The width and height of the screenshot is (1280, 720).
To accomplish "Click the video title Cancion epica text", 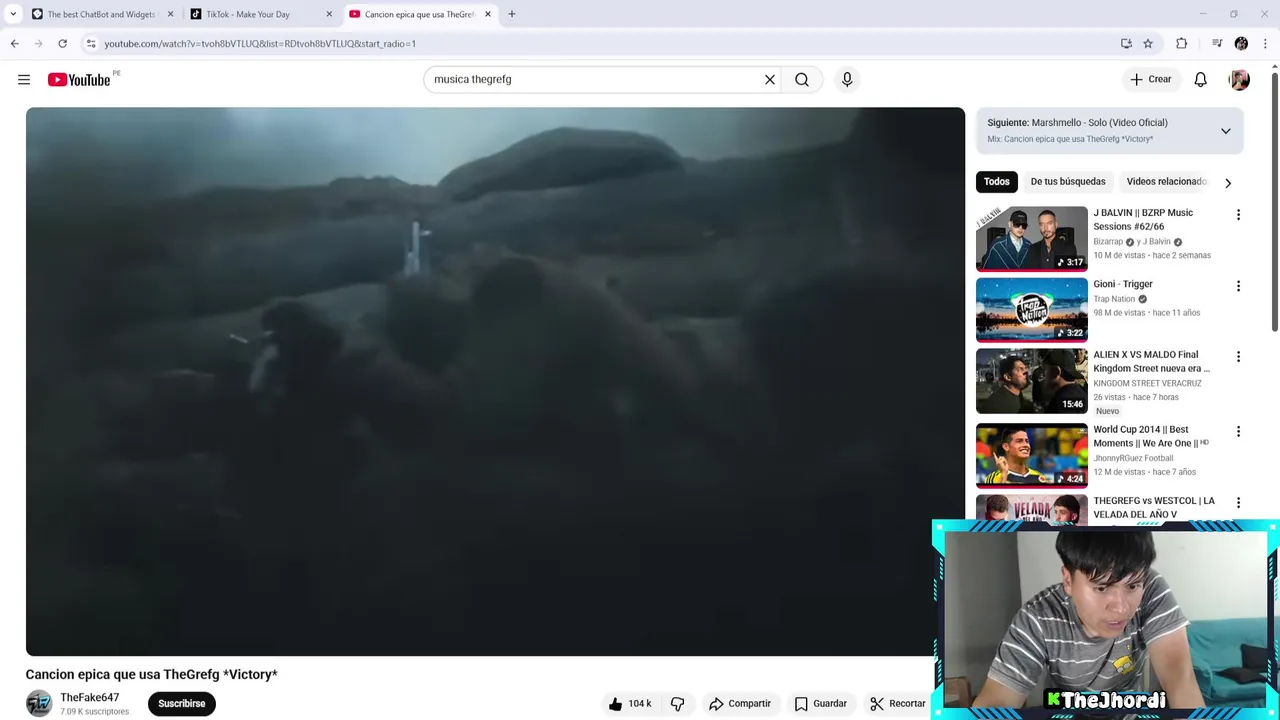I will pos(151,674).
